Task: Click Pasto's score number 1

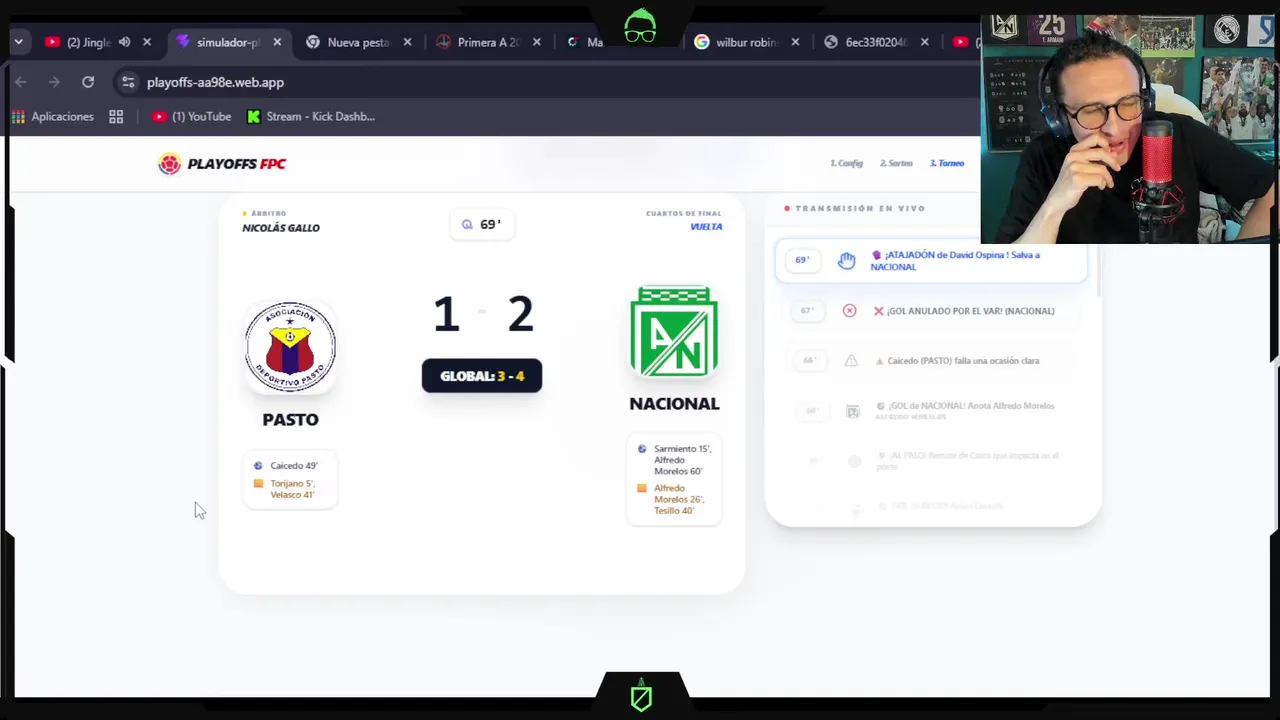Action: point(446,314)
